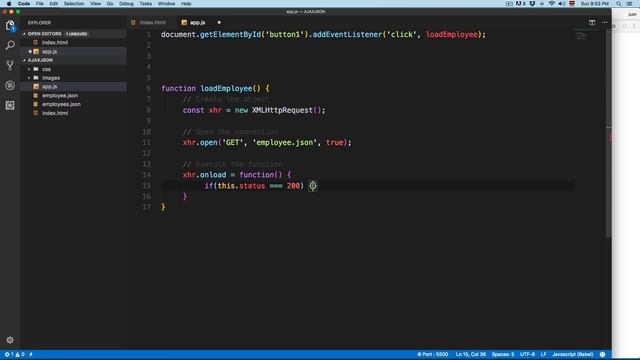This screenshot has width=640, height=360.
Task: Click the app.js tab file icon
Action: (x=184, y=22)
